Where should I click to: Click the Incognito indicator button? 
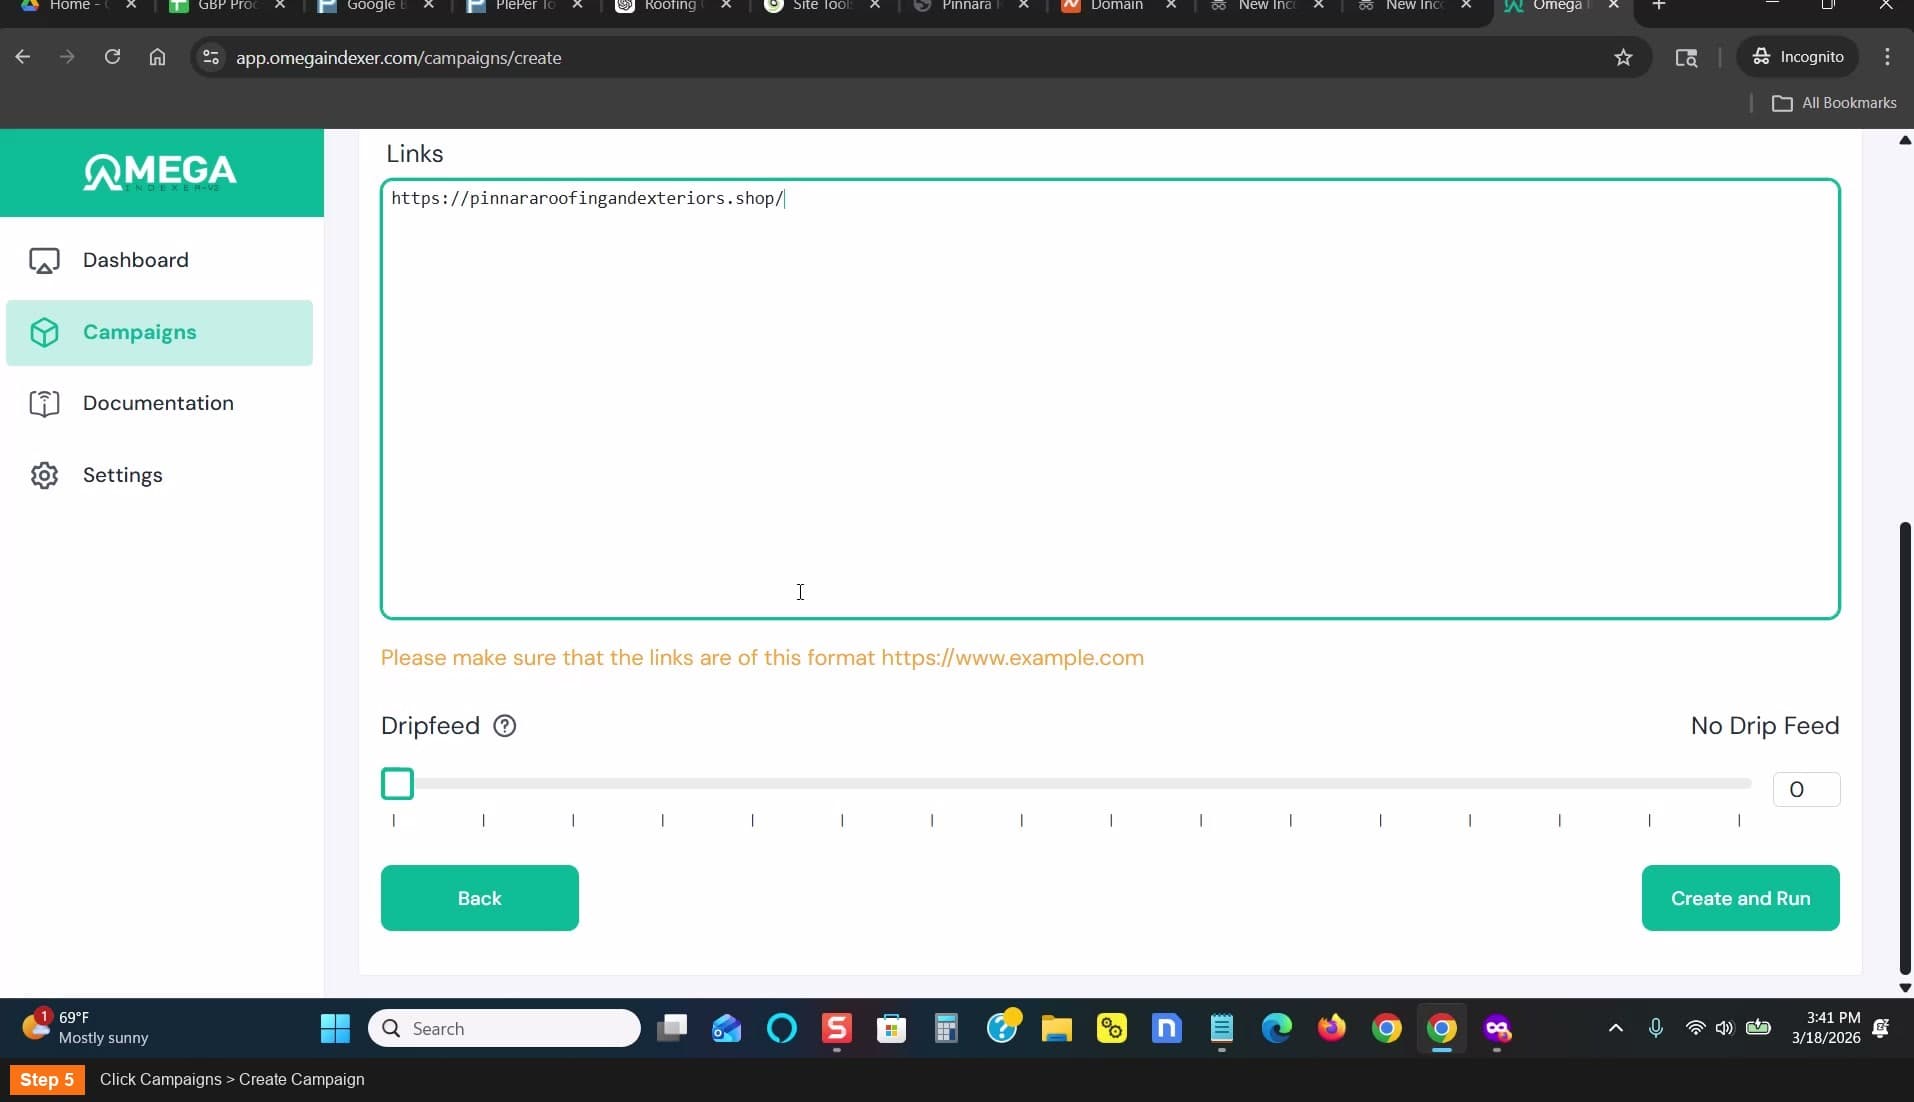1798,57
